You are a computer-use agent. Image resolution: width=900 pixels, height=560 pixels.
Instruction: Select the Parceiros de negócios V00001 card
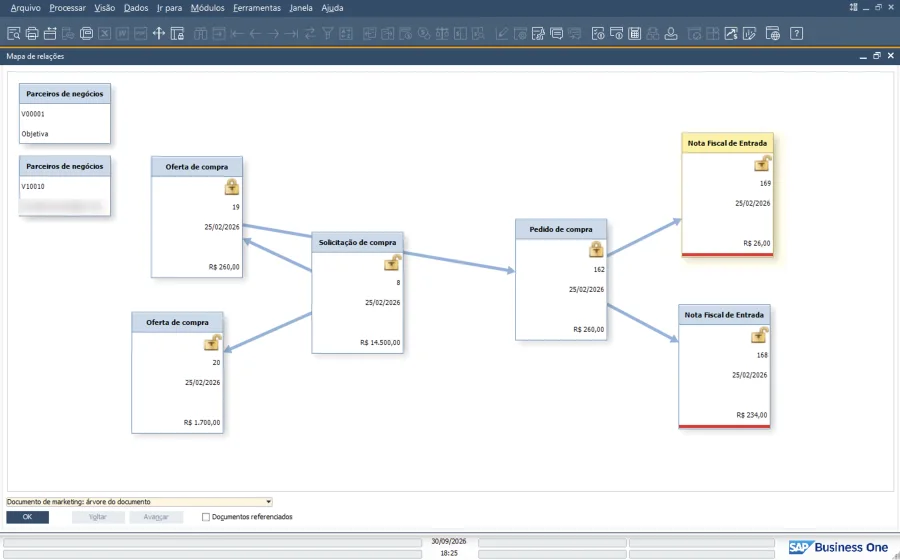coord(65,114)
